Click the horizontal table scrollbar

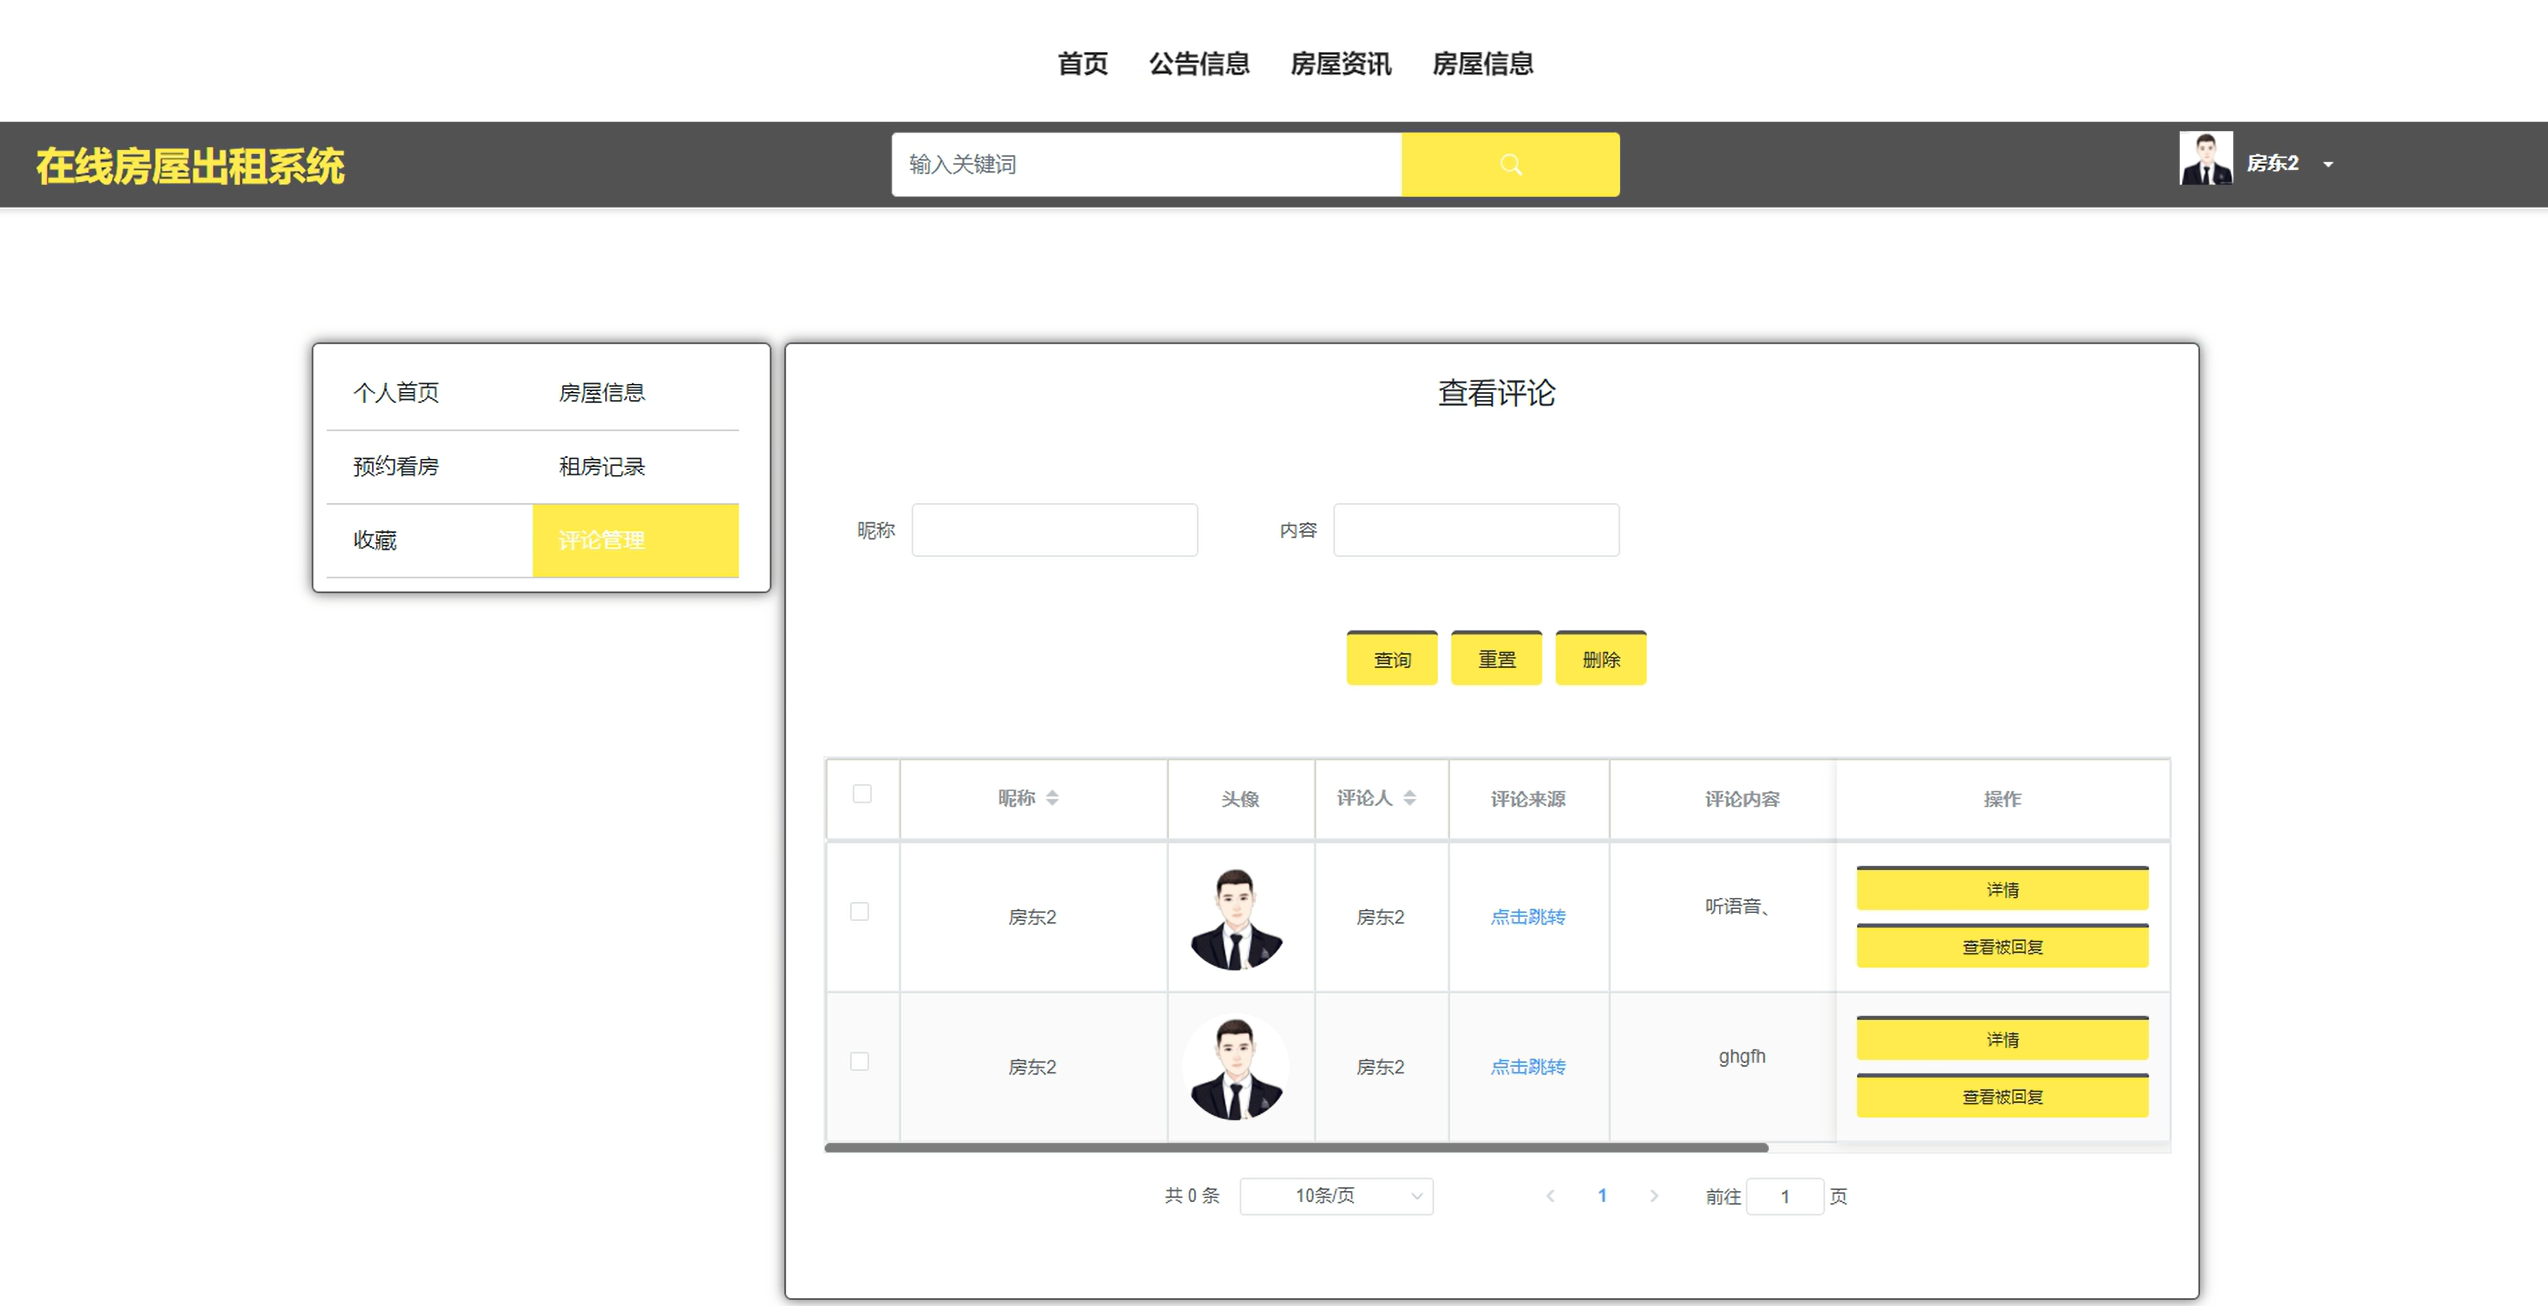tap(1296, 1148)
